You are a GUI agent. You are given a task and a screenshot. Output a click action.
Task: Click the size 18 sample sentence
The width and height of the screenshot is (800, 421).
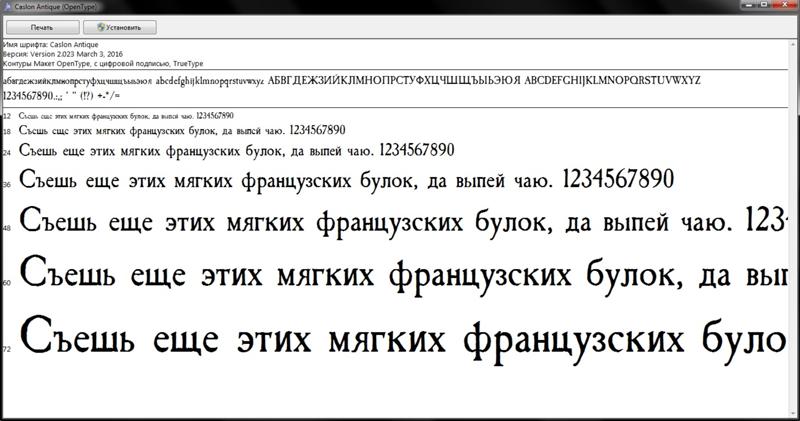point(182,130)
